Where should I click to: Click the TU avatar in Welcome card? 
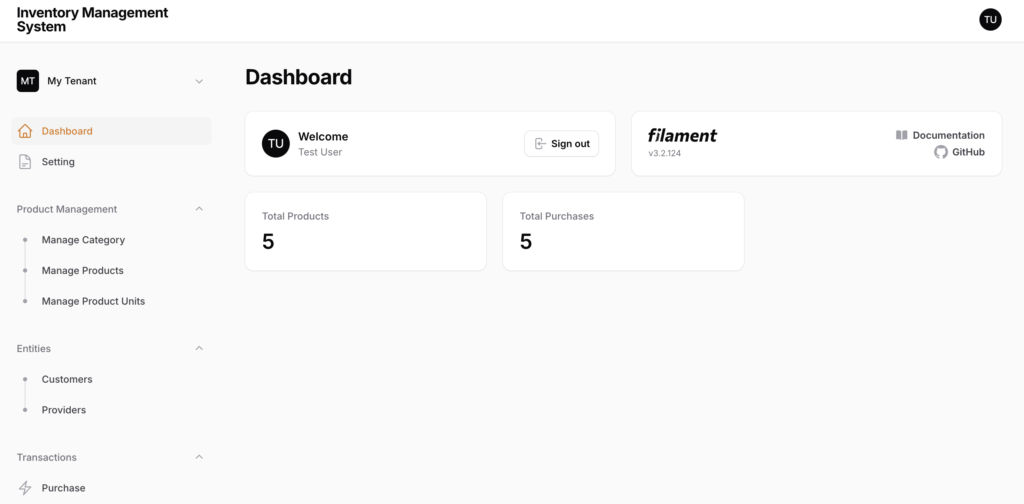[x=276, y=144]
